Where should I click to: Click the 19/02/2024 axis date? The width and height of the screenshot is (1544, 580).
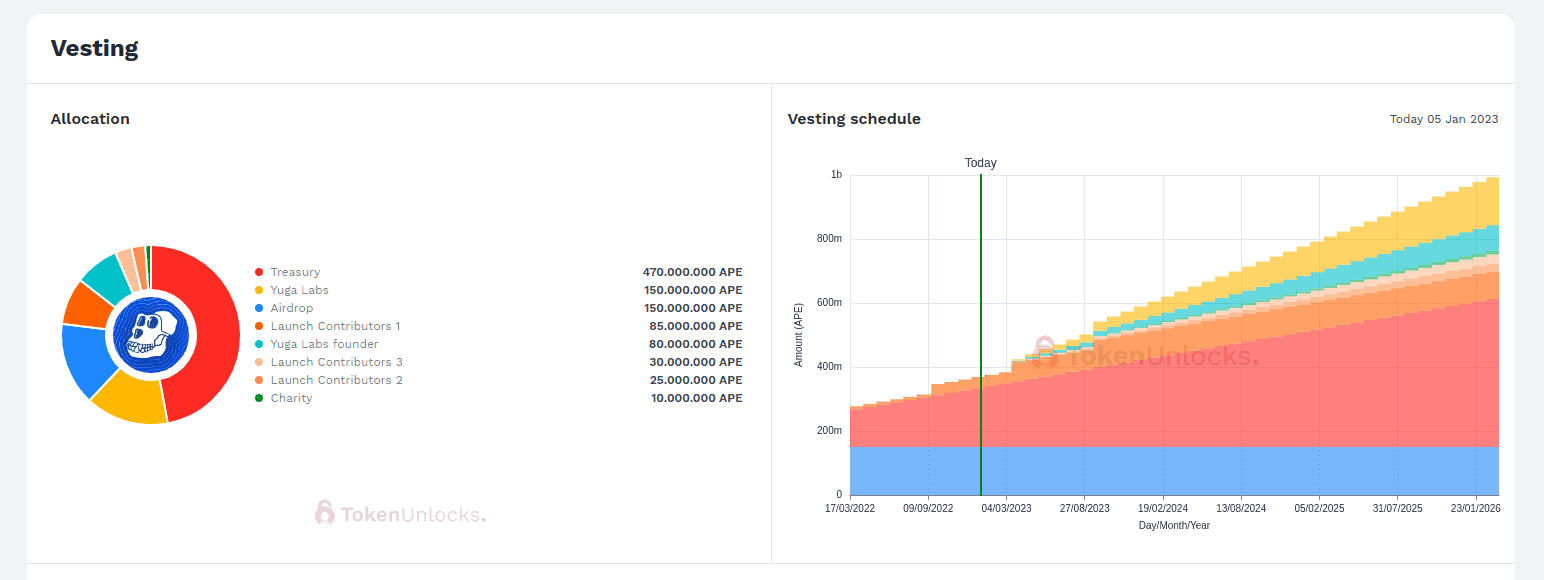pos(1163,509)
